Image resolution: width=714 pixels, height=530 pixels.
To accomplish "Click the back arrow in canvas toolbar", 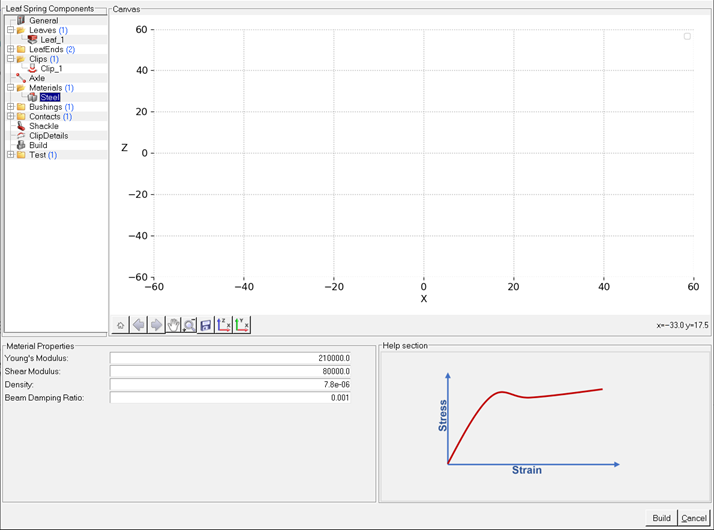I will pyautogui.click(x=139, y=325).
